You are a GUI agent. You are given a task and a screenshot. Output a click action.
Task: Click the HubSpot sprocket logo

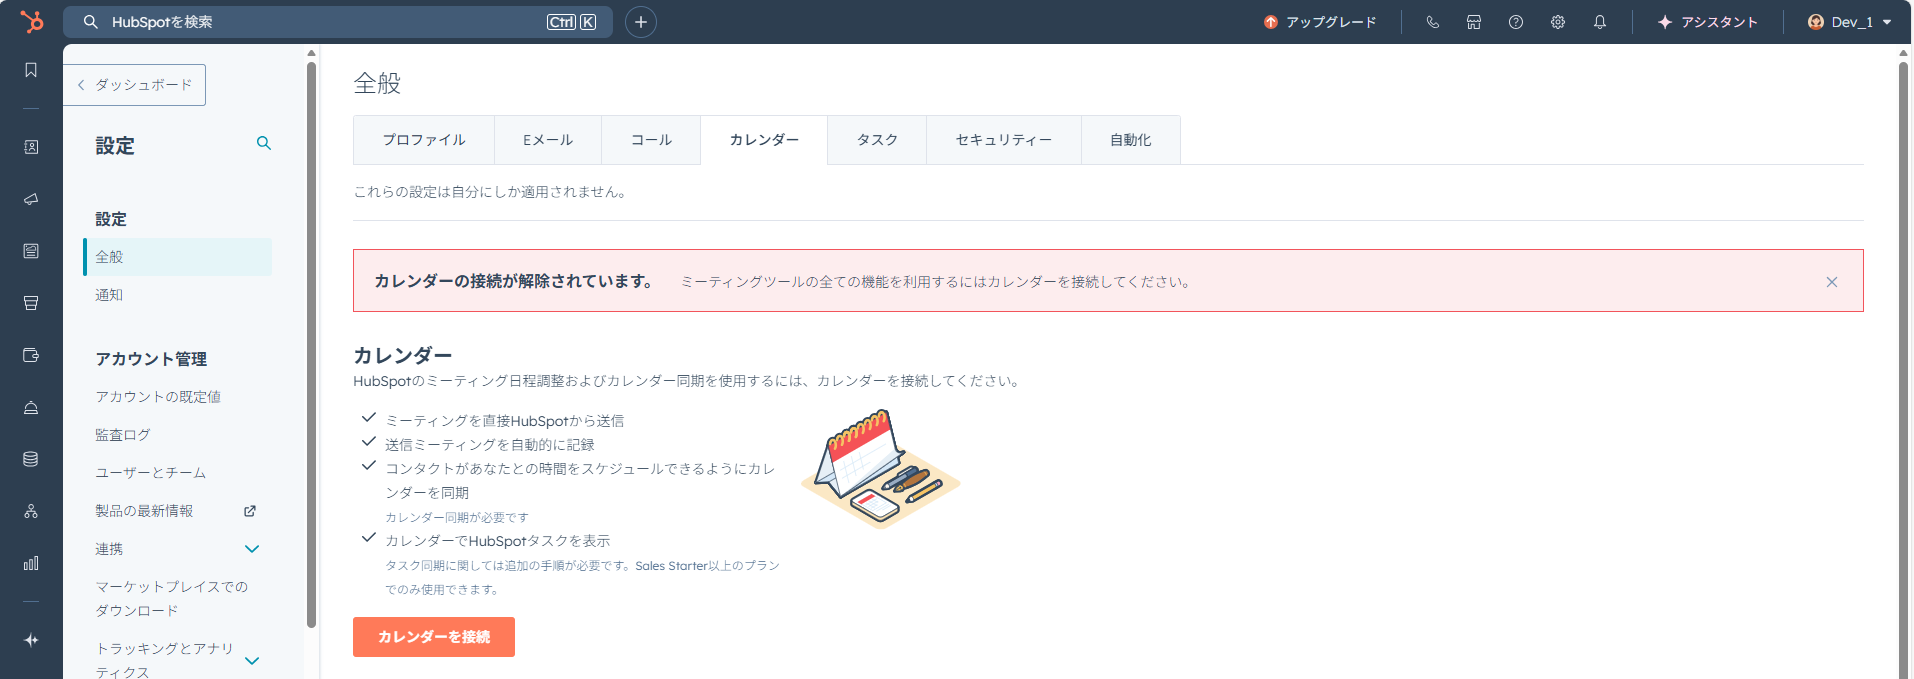pyautogui.click(x=32, y=21)
